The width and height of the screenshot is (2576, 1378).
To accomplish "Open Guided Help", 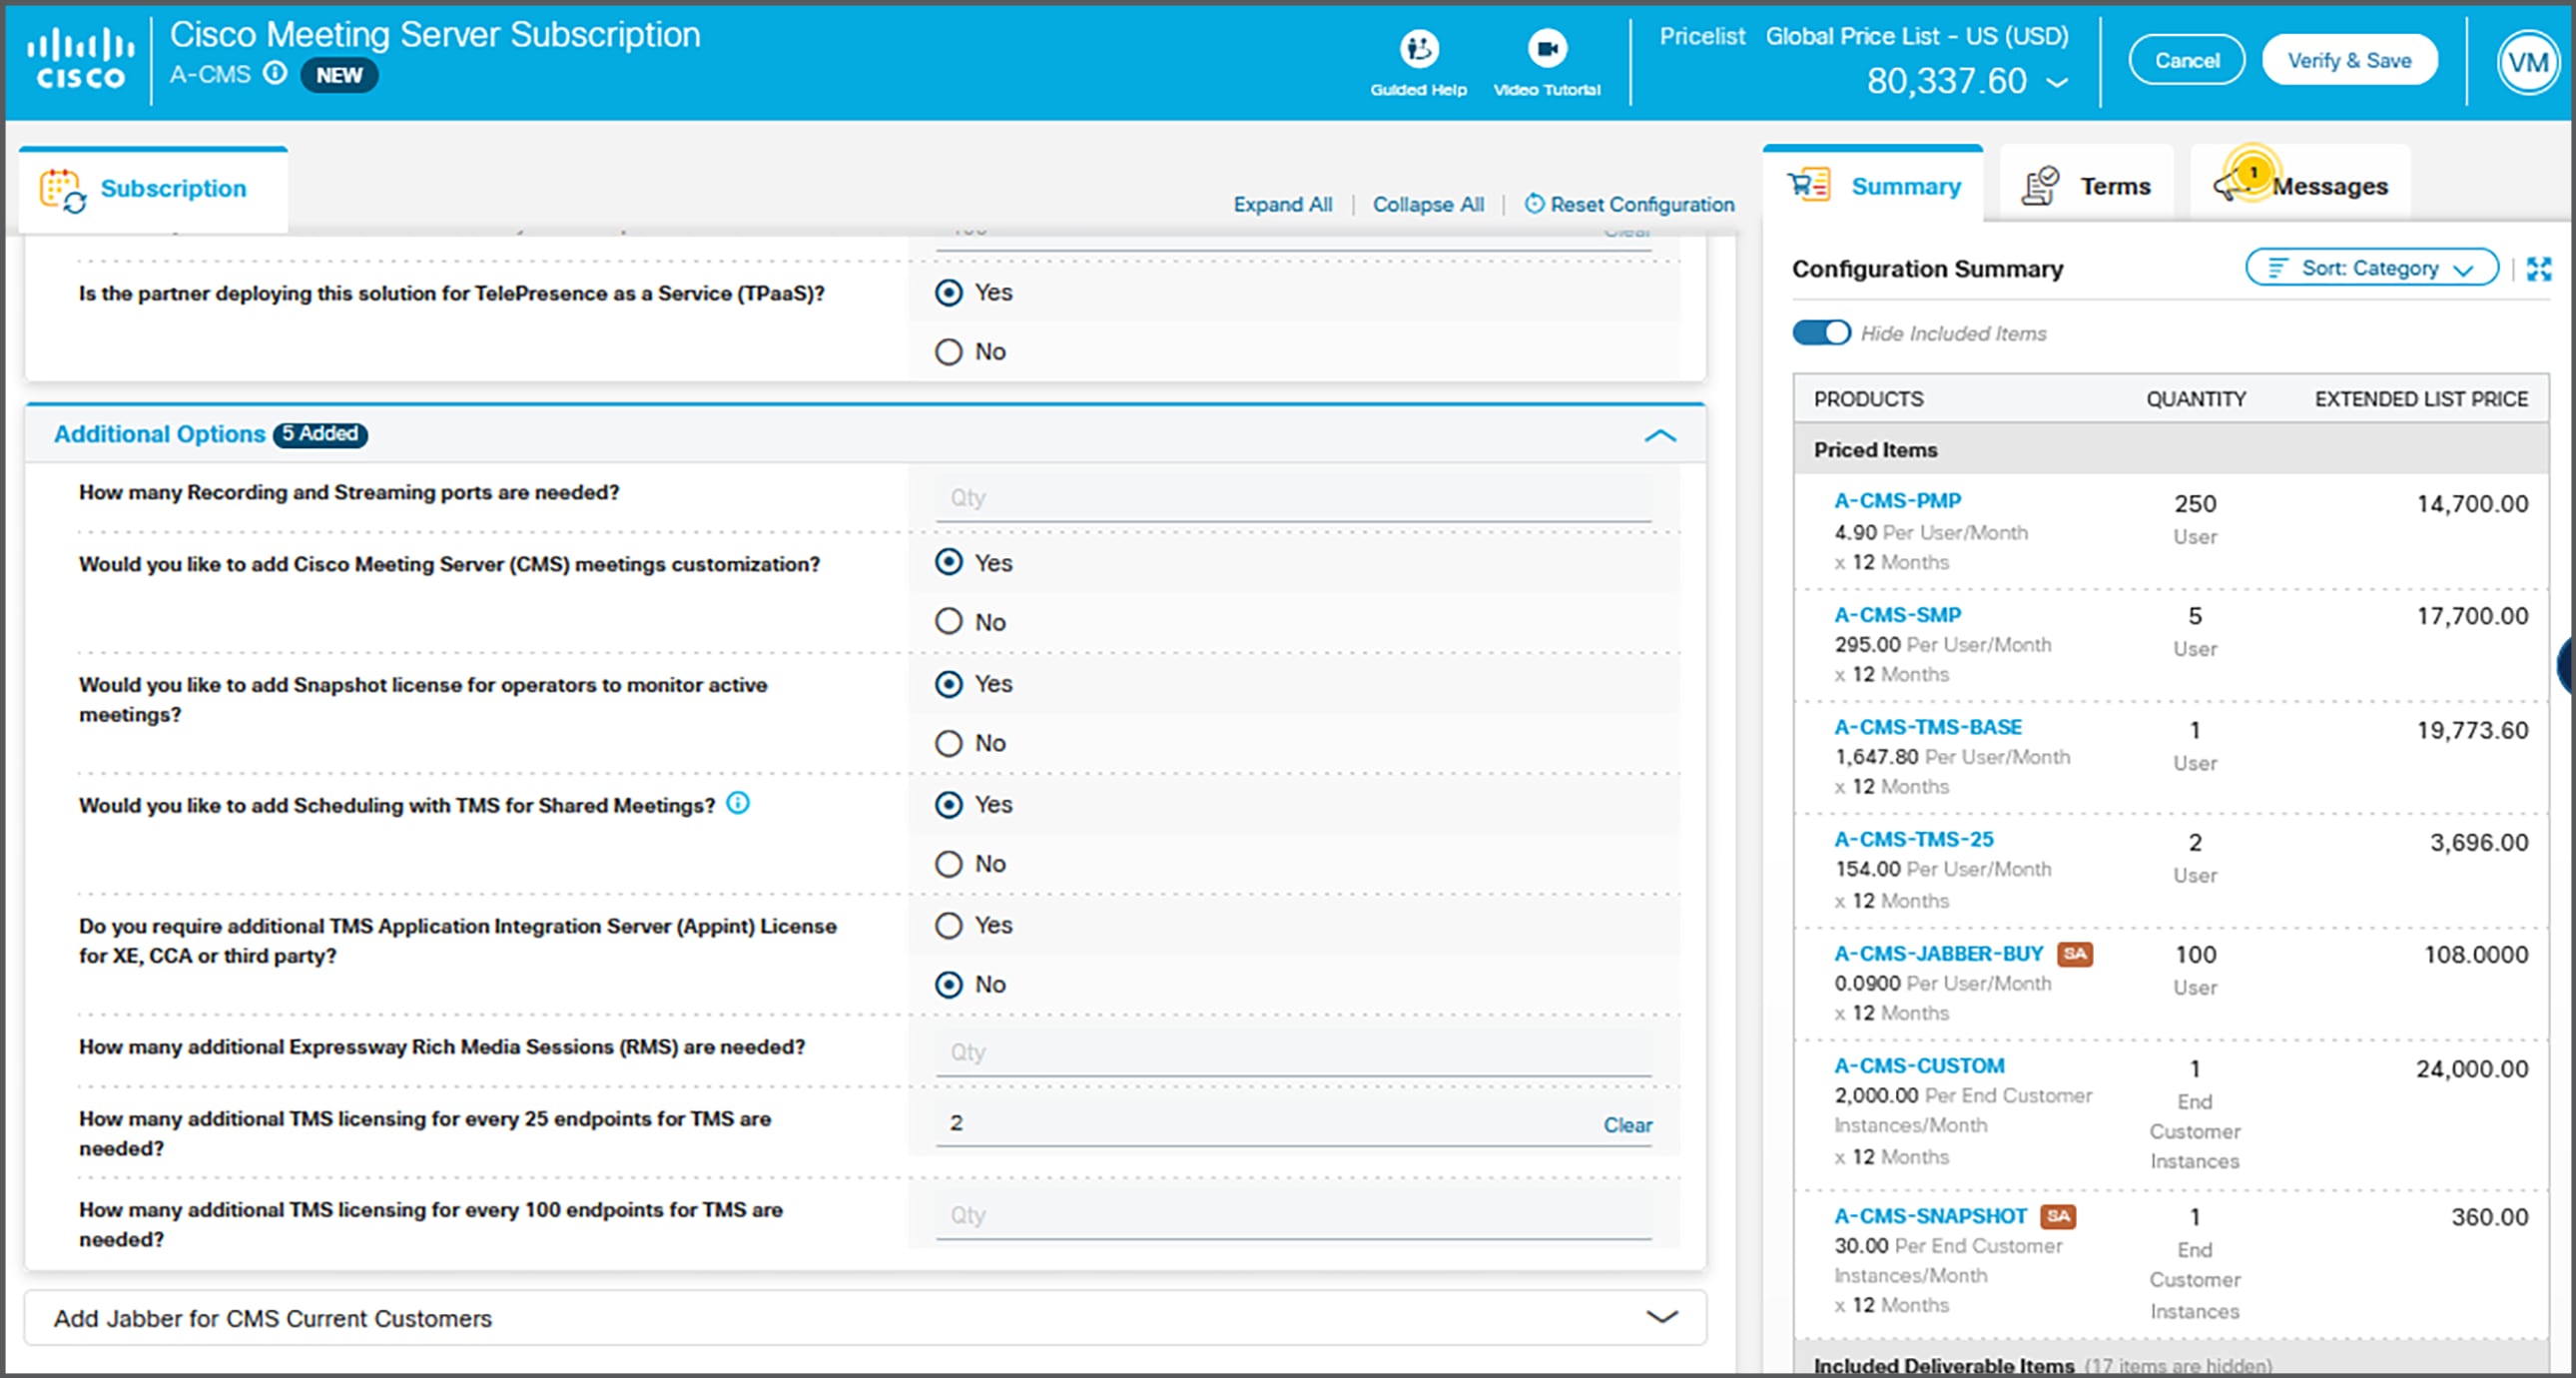I will tap(1418, 62).
